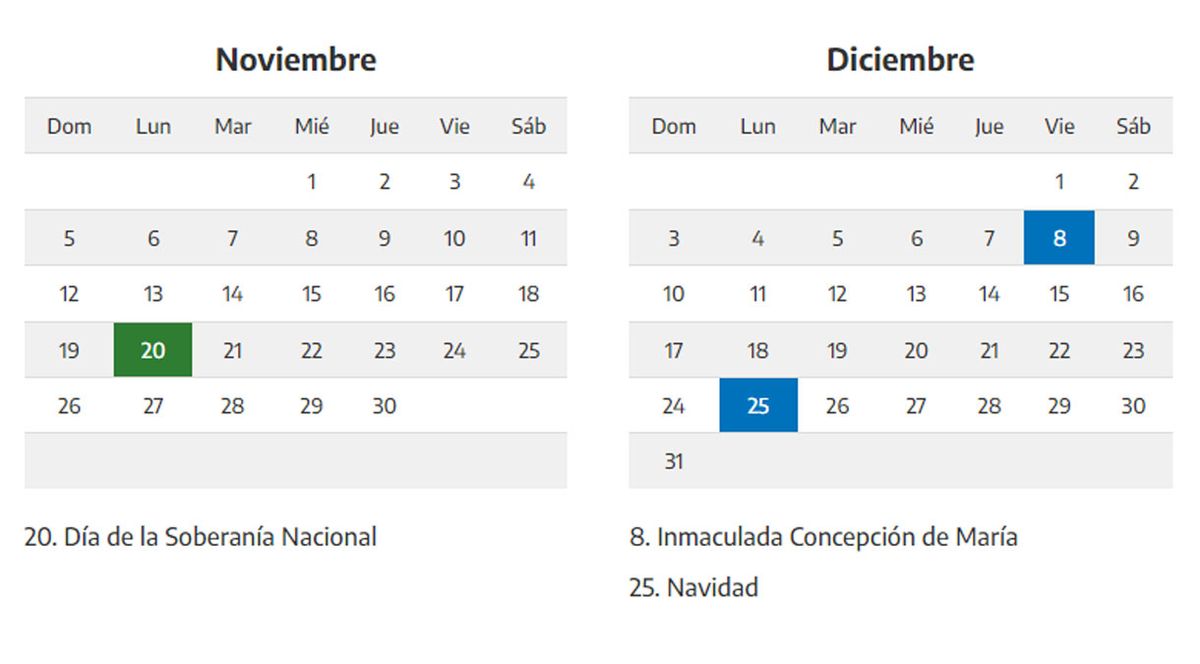The width and height of the screenshot is (1200, 664).
Task: Pick November 30 in the Noviembre calendar
Action: click(x=384, y=406)
